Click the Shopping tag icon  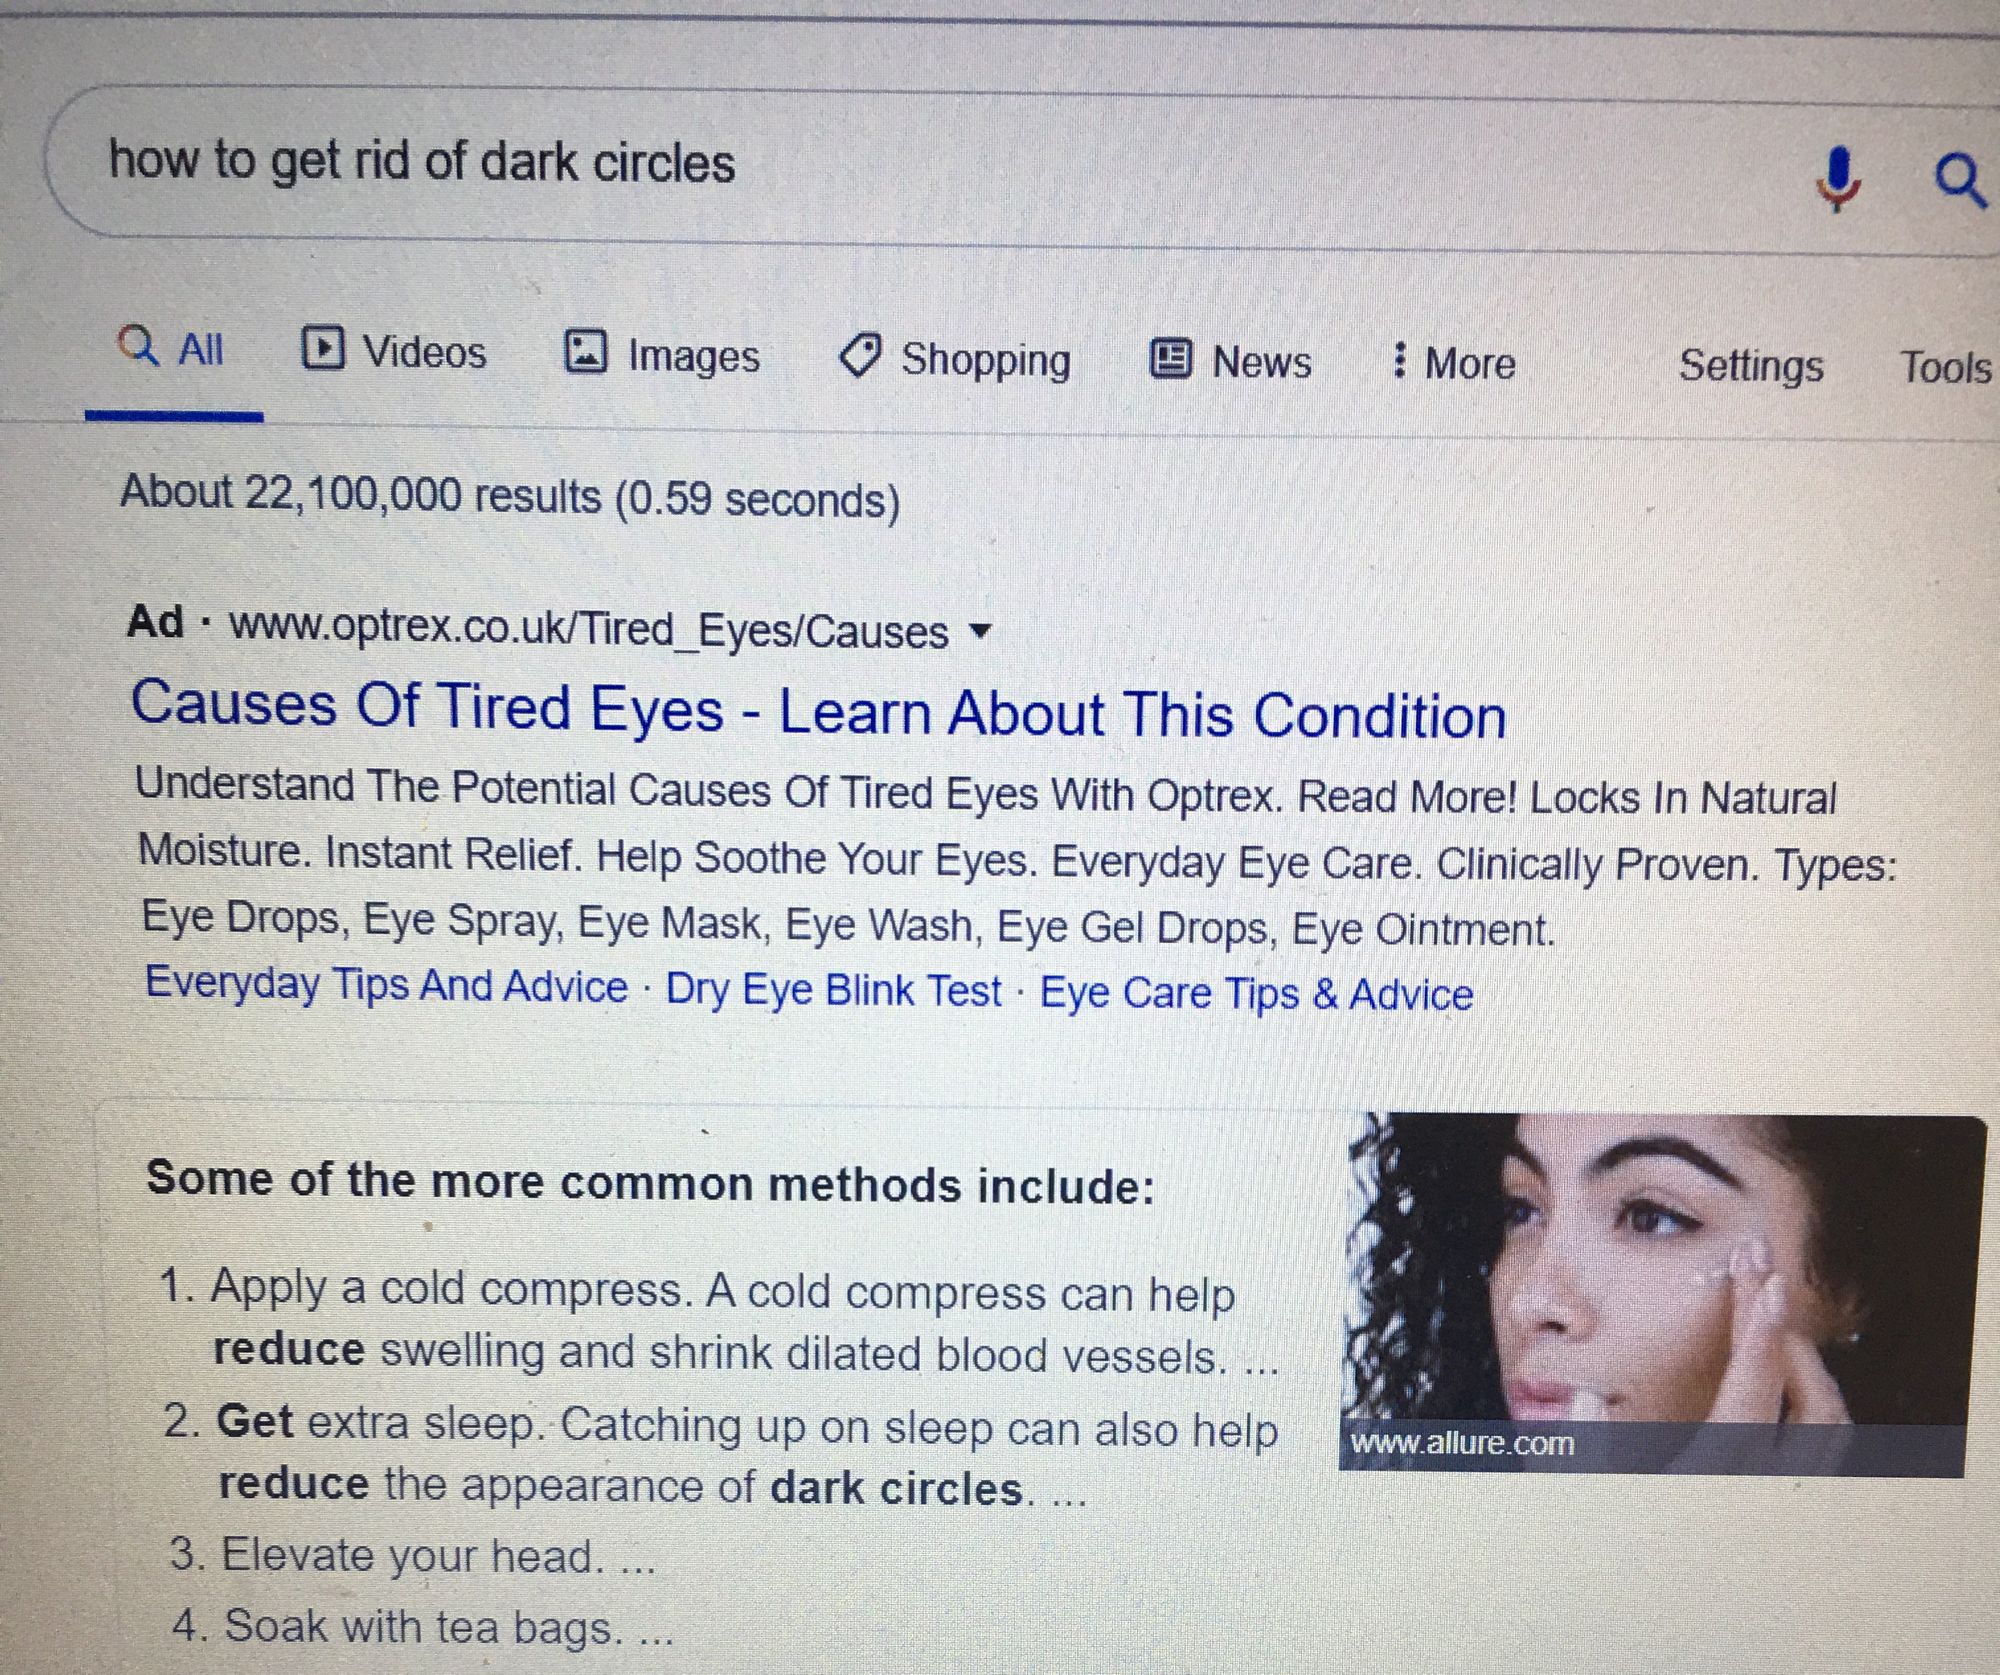(x=860, y=356)
